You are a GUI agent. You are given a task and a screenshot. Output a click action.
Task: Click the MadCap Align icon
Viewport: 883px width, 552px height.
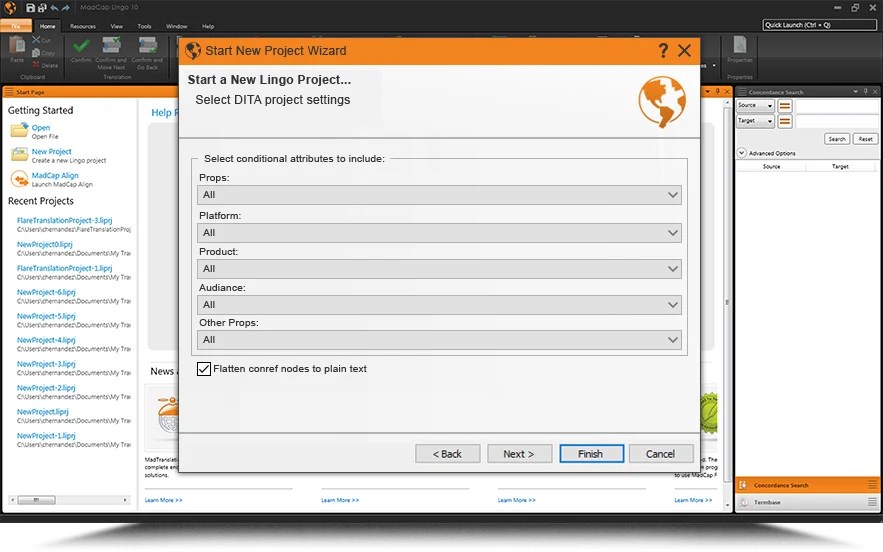point(19,179)
